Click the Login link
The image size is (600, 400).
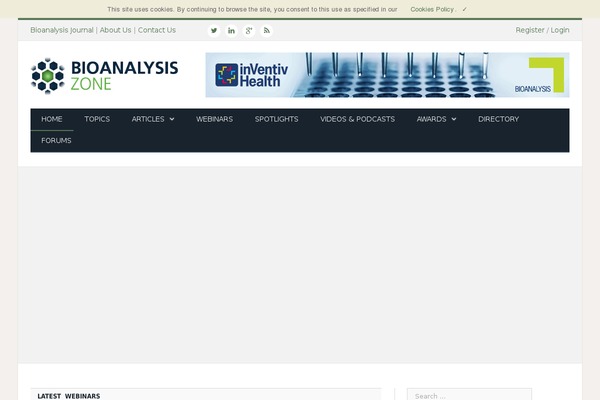click(560, 30)
